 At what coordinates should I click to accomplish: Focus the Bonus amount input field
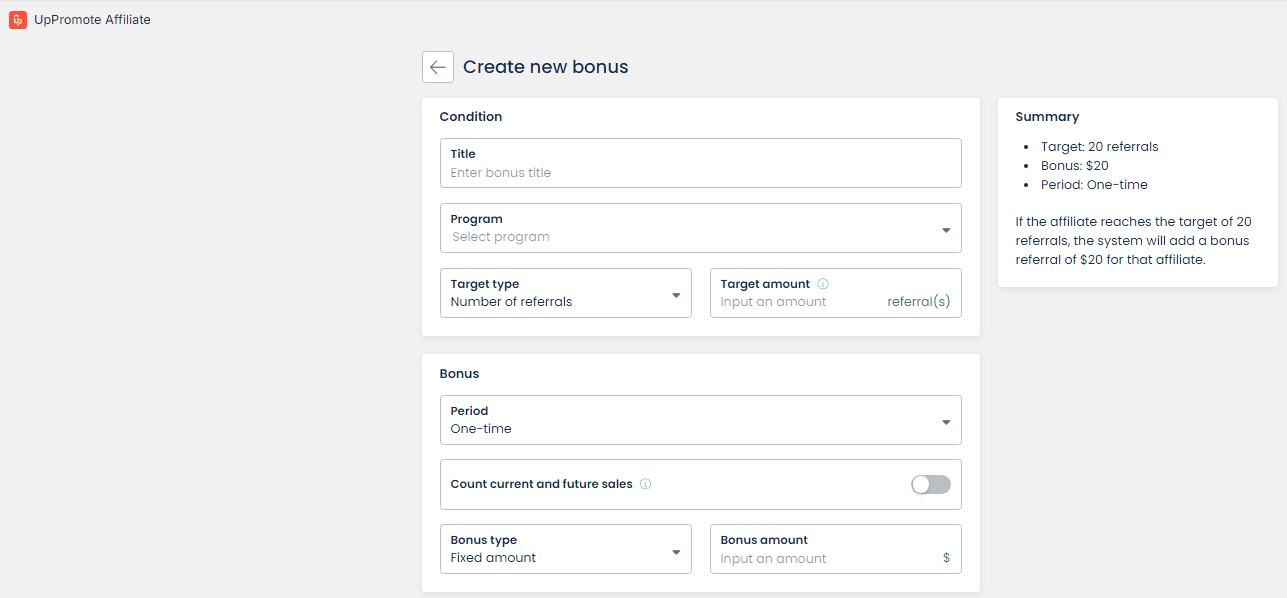(x=820, y=558)
